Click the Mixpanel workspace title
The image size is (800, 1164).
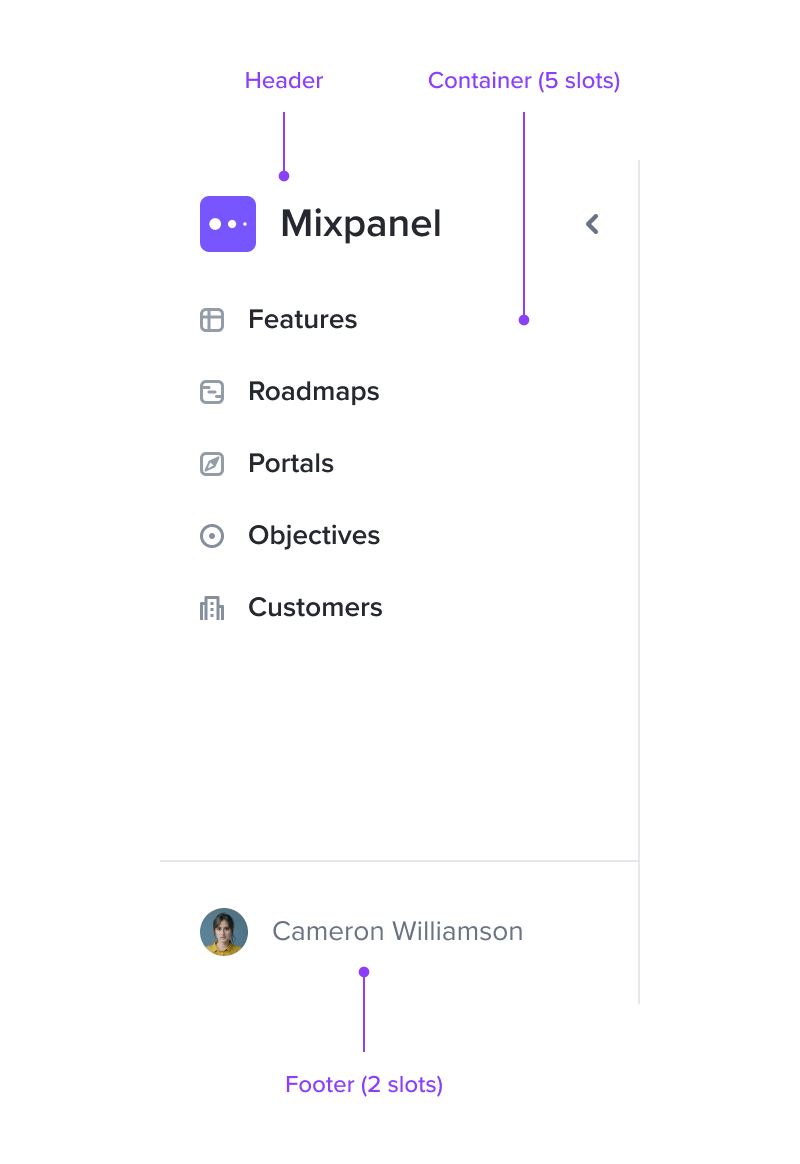tap(361, 223)
